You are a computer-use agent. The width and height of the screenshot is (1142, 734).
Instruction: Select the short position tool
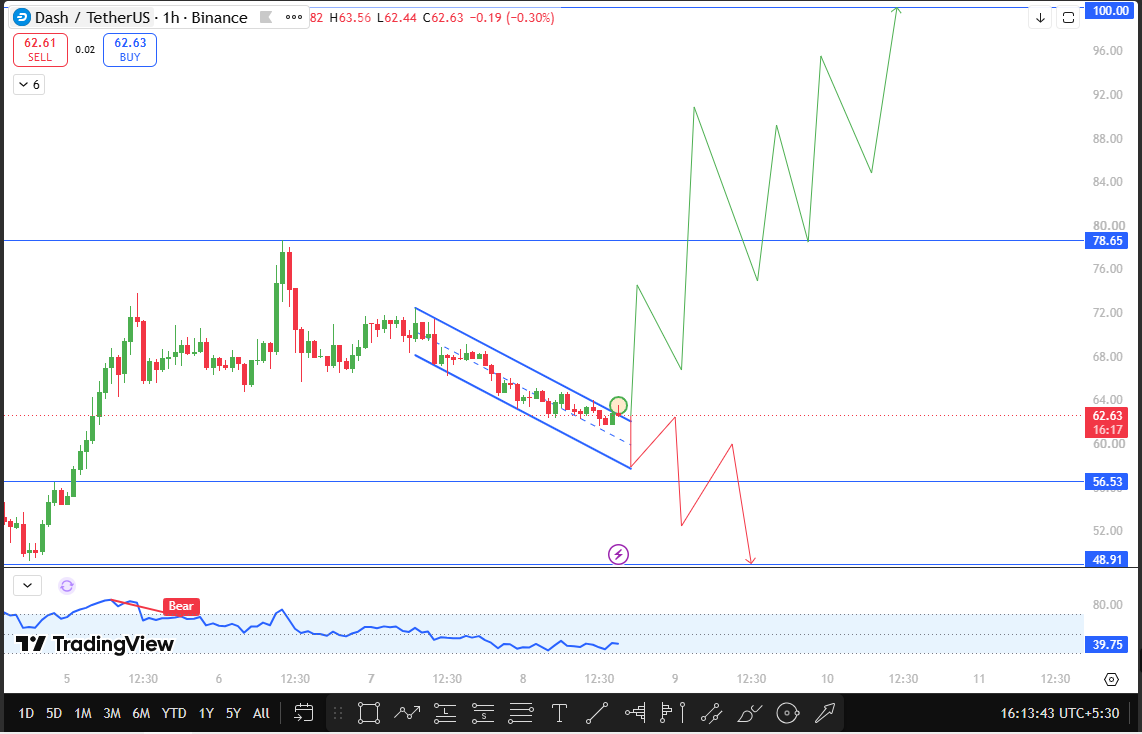tap(483, 713)
